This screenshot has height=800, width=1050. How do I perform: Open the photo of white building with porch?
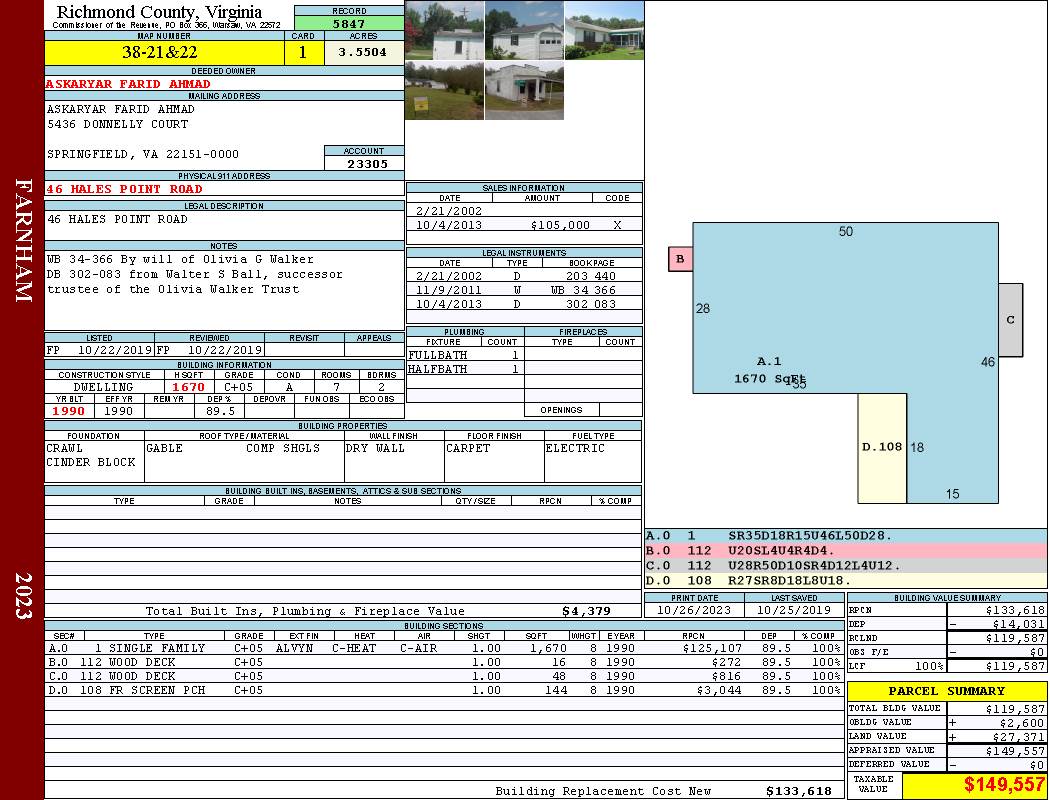pos(524,91)
